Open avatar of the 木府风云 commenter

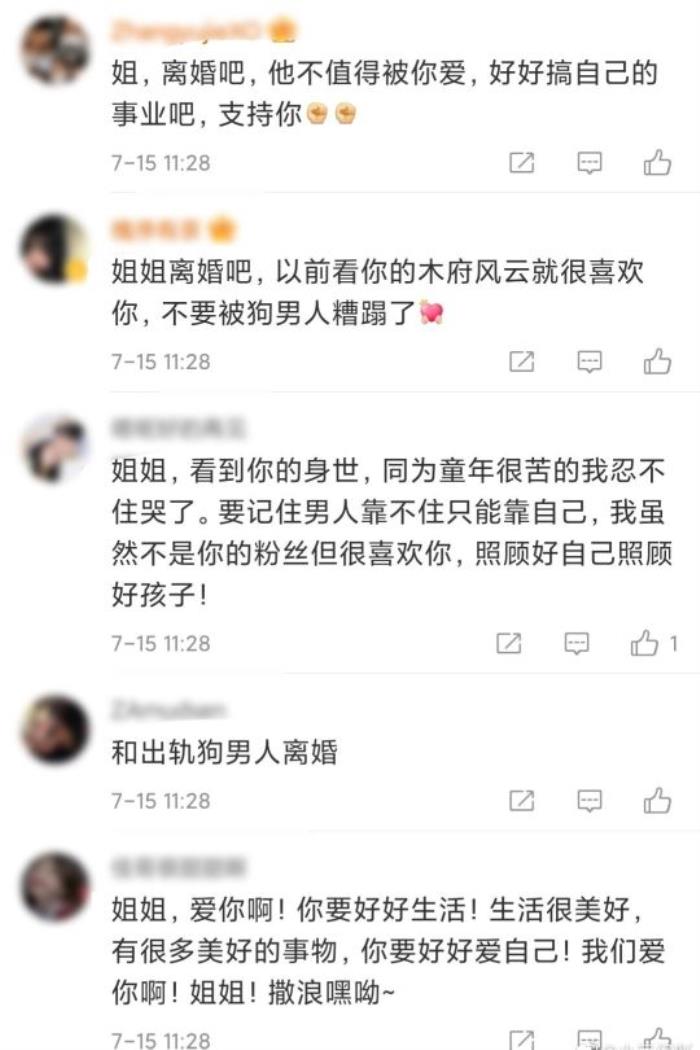55,249
